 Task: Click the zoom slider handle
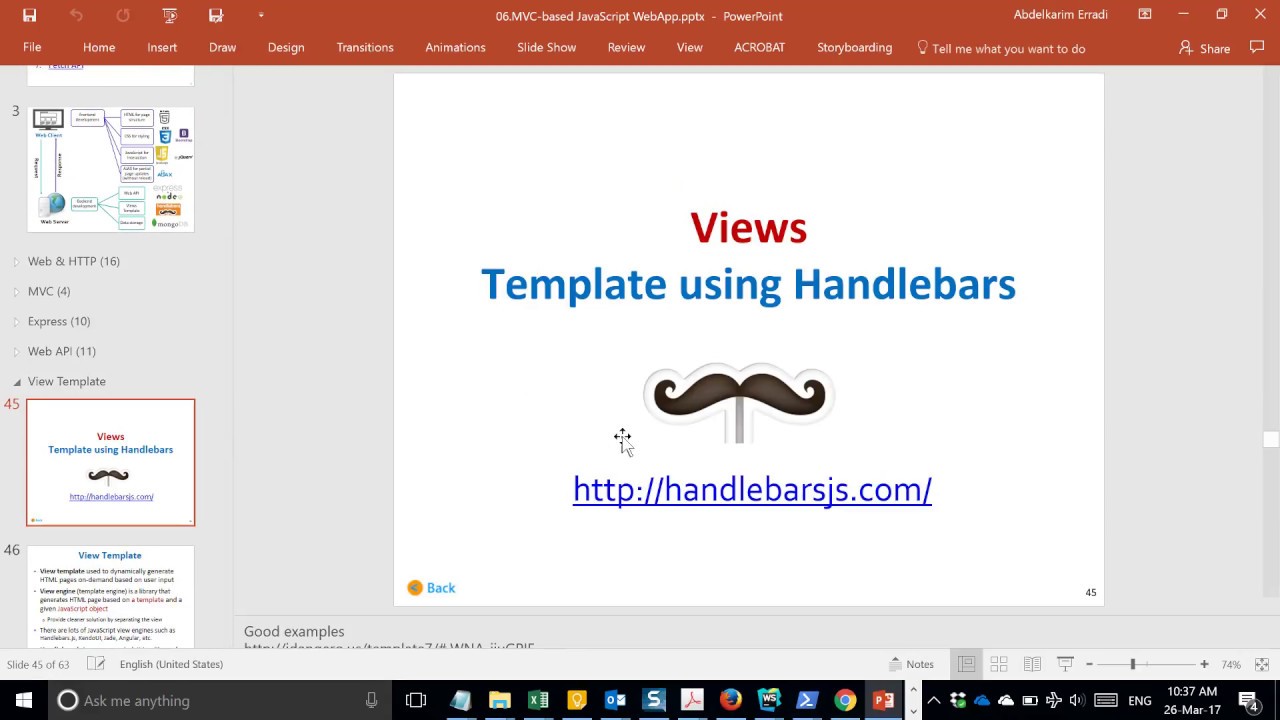coord(1133,664)
